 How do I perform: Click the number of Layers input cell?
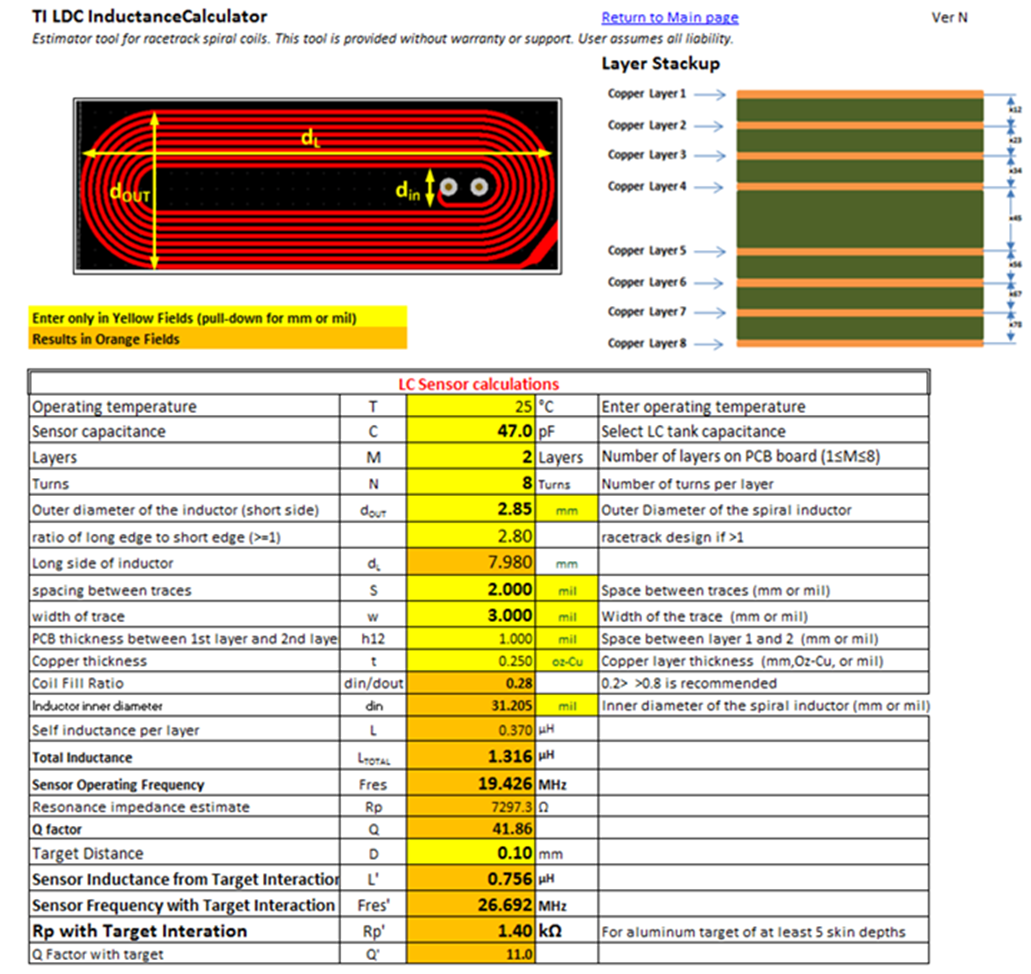tap(470, 459)
